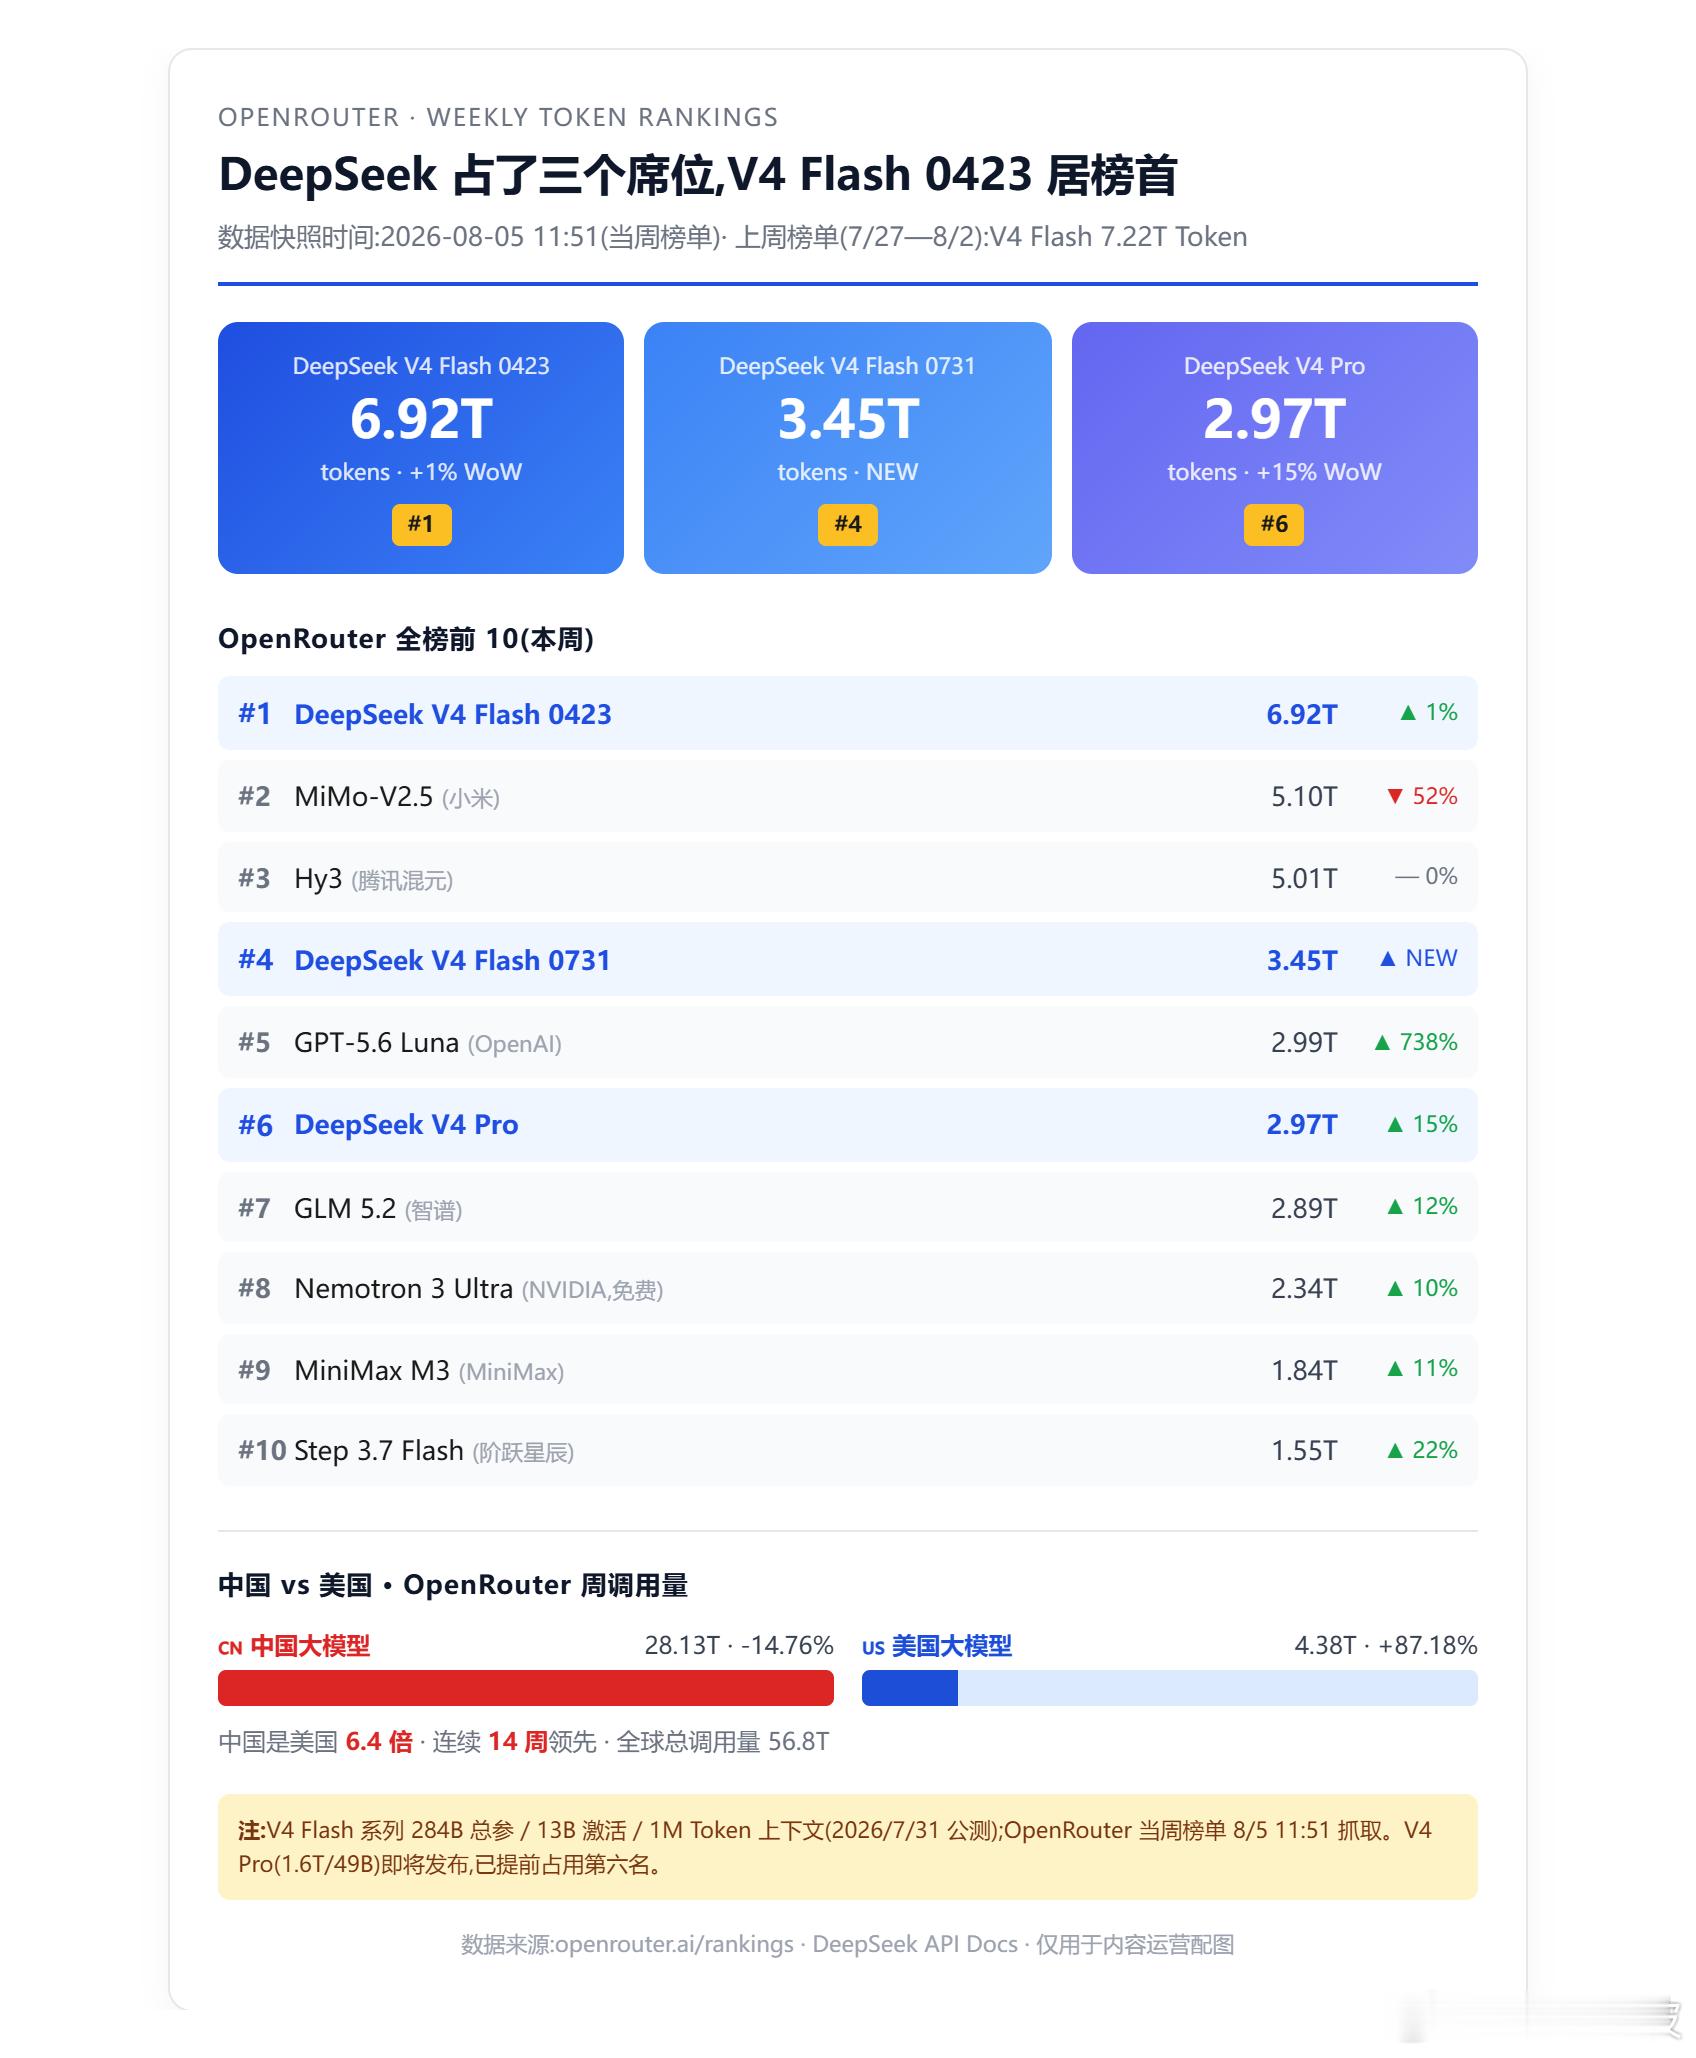The height and width of the screenshot is (2058, 1696).
Task: Click the up arrow in MiniMax M3 row
Action: [1395, 1369]
